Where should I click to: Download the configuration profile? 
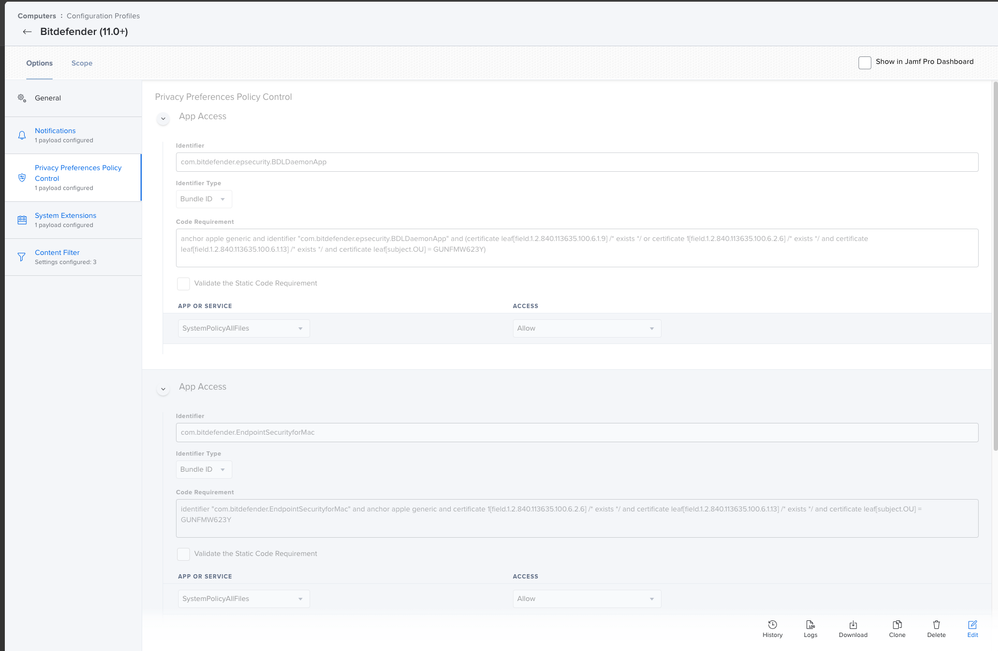(853, 629)
